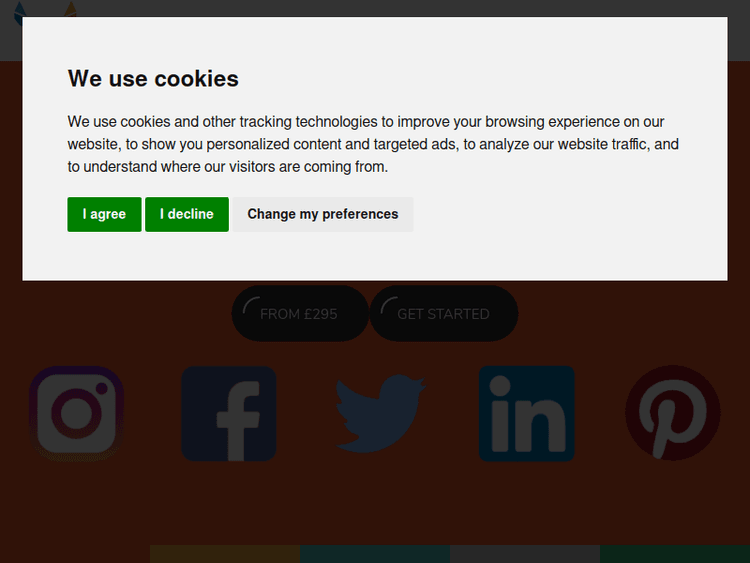750x563 pixels.
Task: Accept cookies with I agree
Action: (104, 214)
